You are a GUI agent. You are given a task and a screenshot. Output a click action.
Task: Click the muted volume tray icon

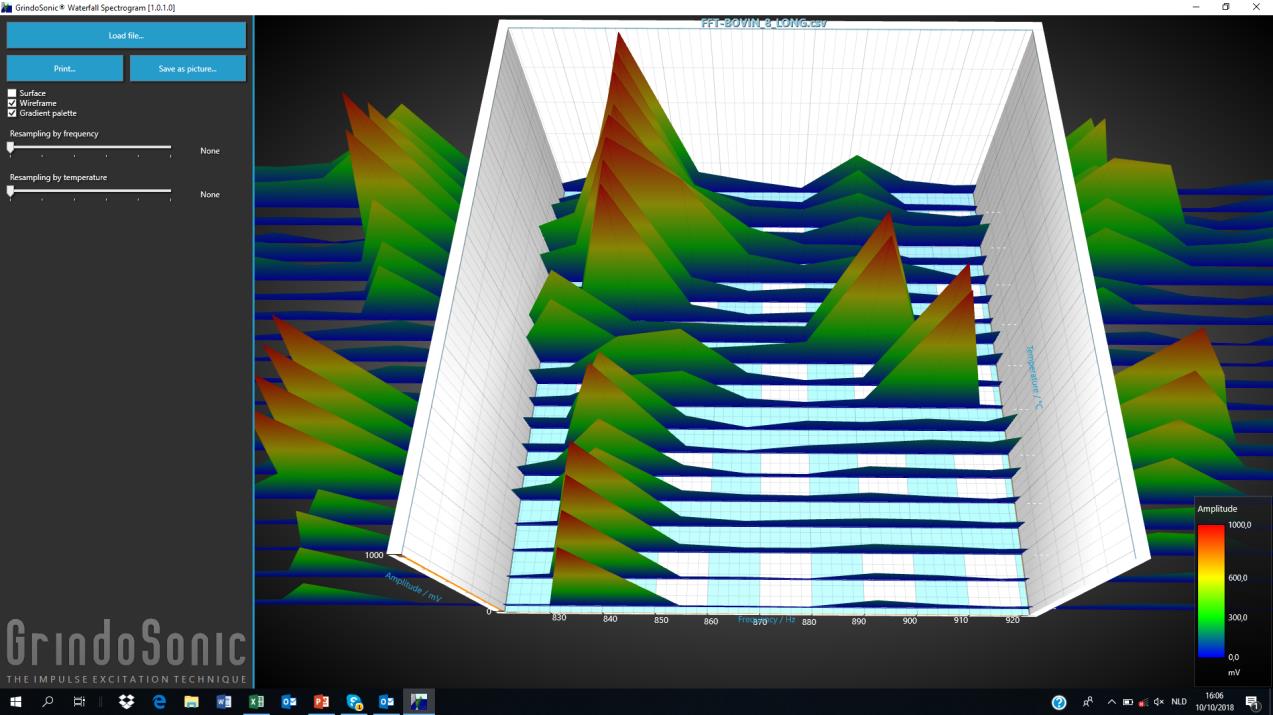pyautogui.click(x=1160, y=702)
